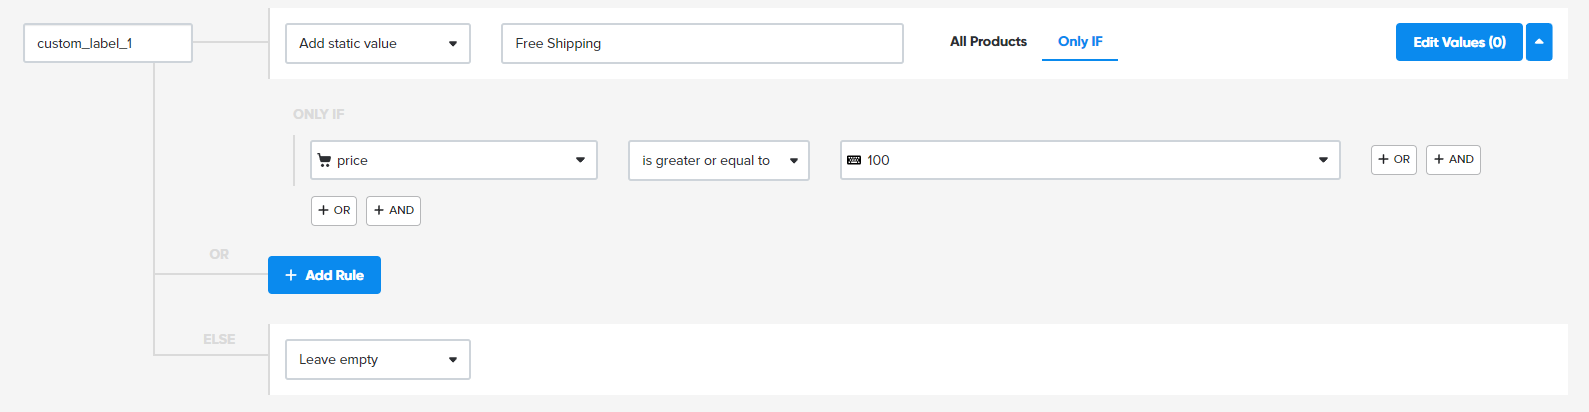Expand the price field dropdown arrow

pyautogui.click(x=580, y=160)
